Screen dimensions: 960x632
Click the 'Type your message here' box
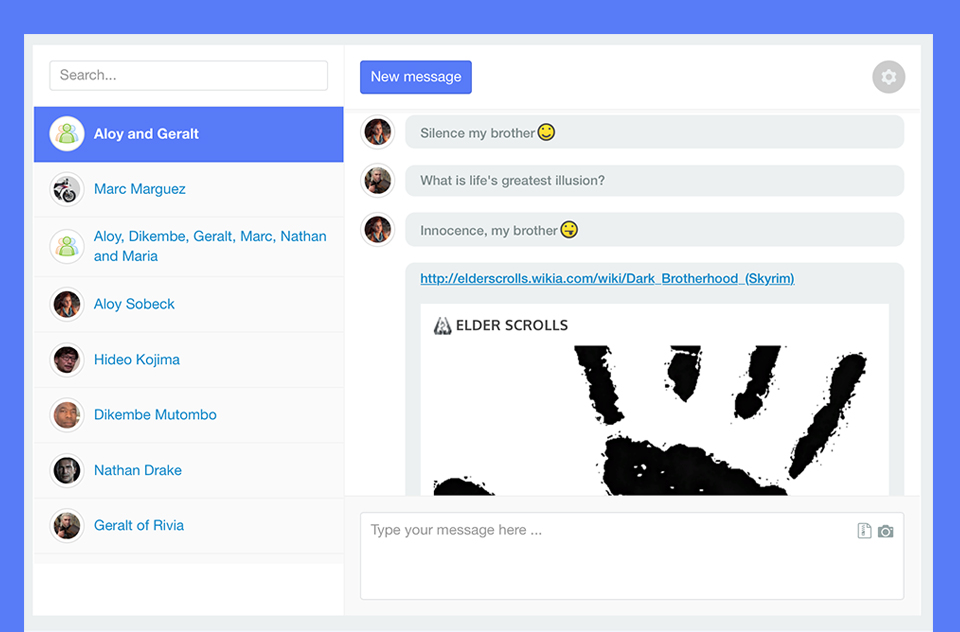coord(632,556)
